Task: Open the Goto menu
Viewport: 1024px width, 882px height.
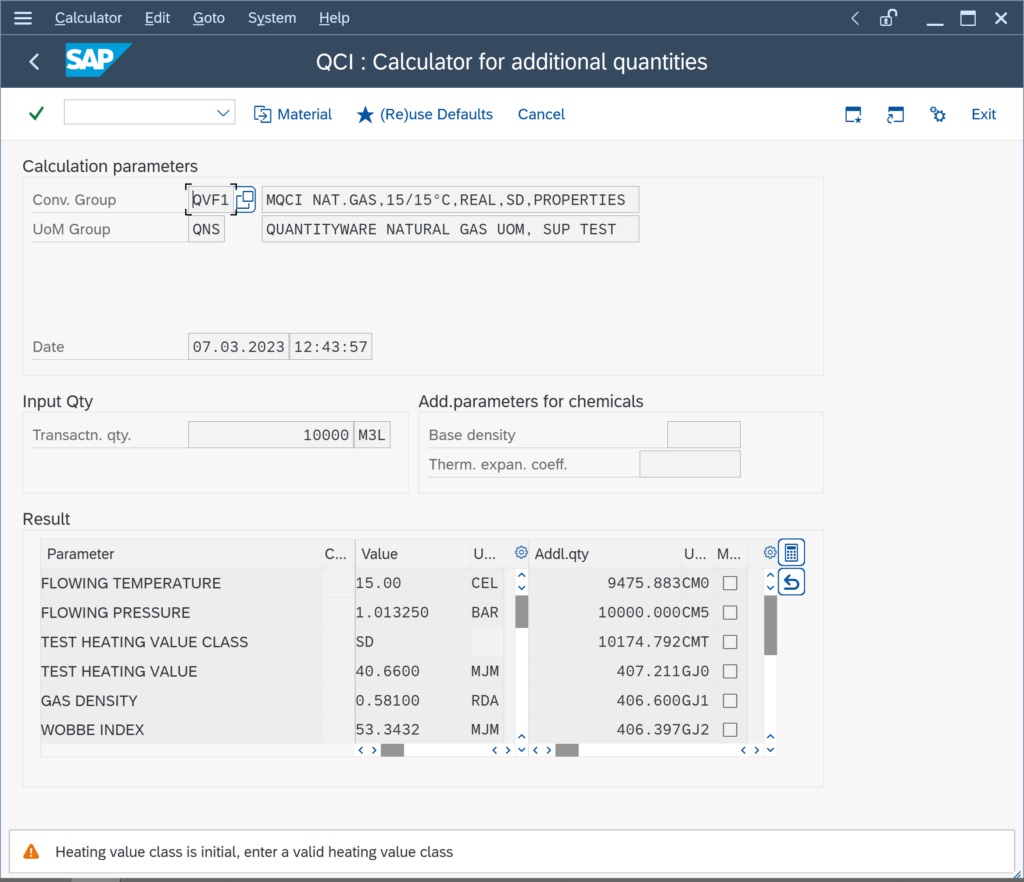Action: (208, 18)
